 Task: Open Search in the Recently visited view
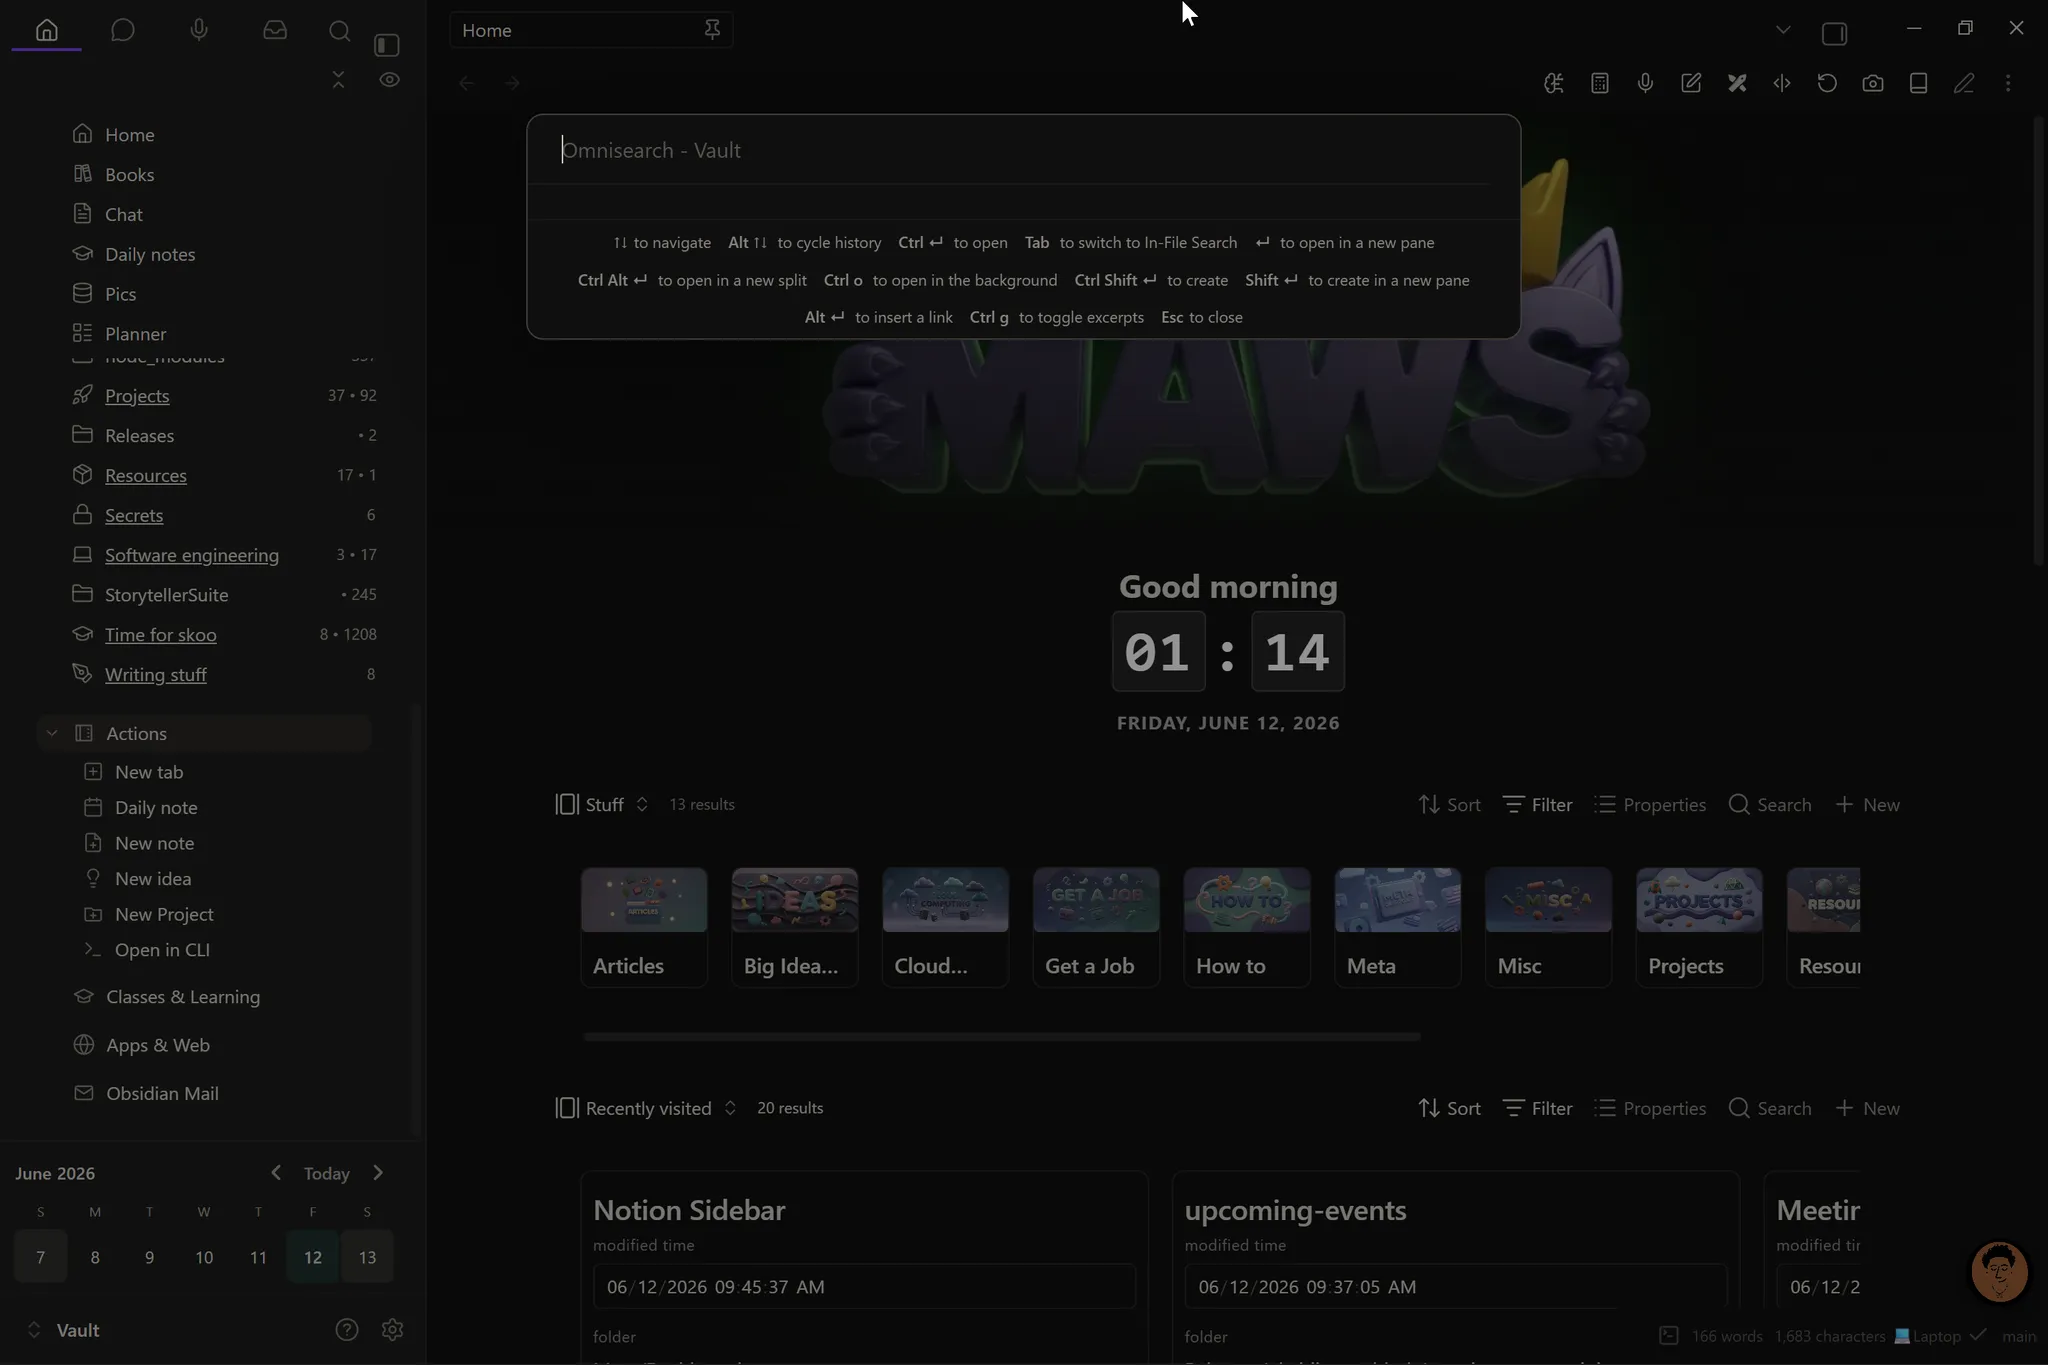[x=1770, y=1108]
